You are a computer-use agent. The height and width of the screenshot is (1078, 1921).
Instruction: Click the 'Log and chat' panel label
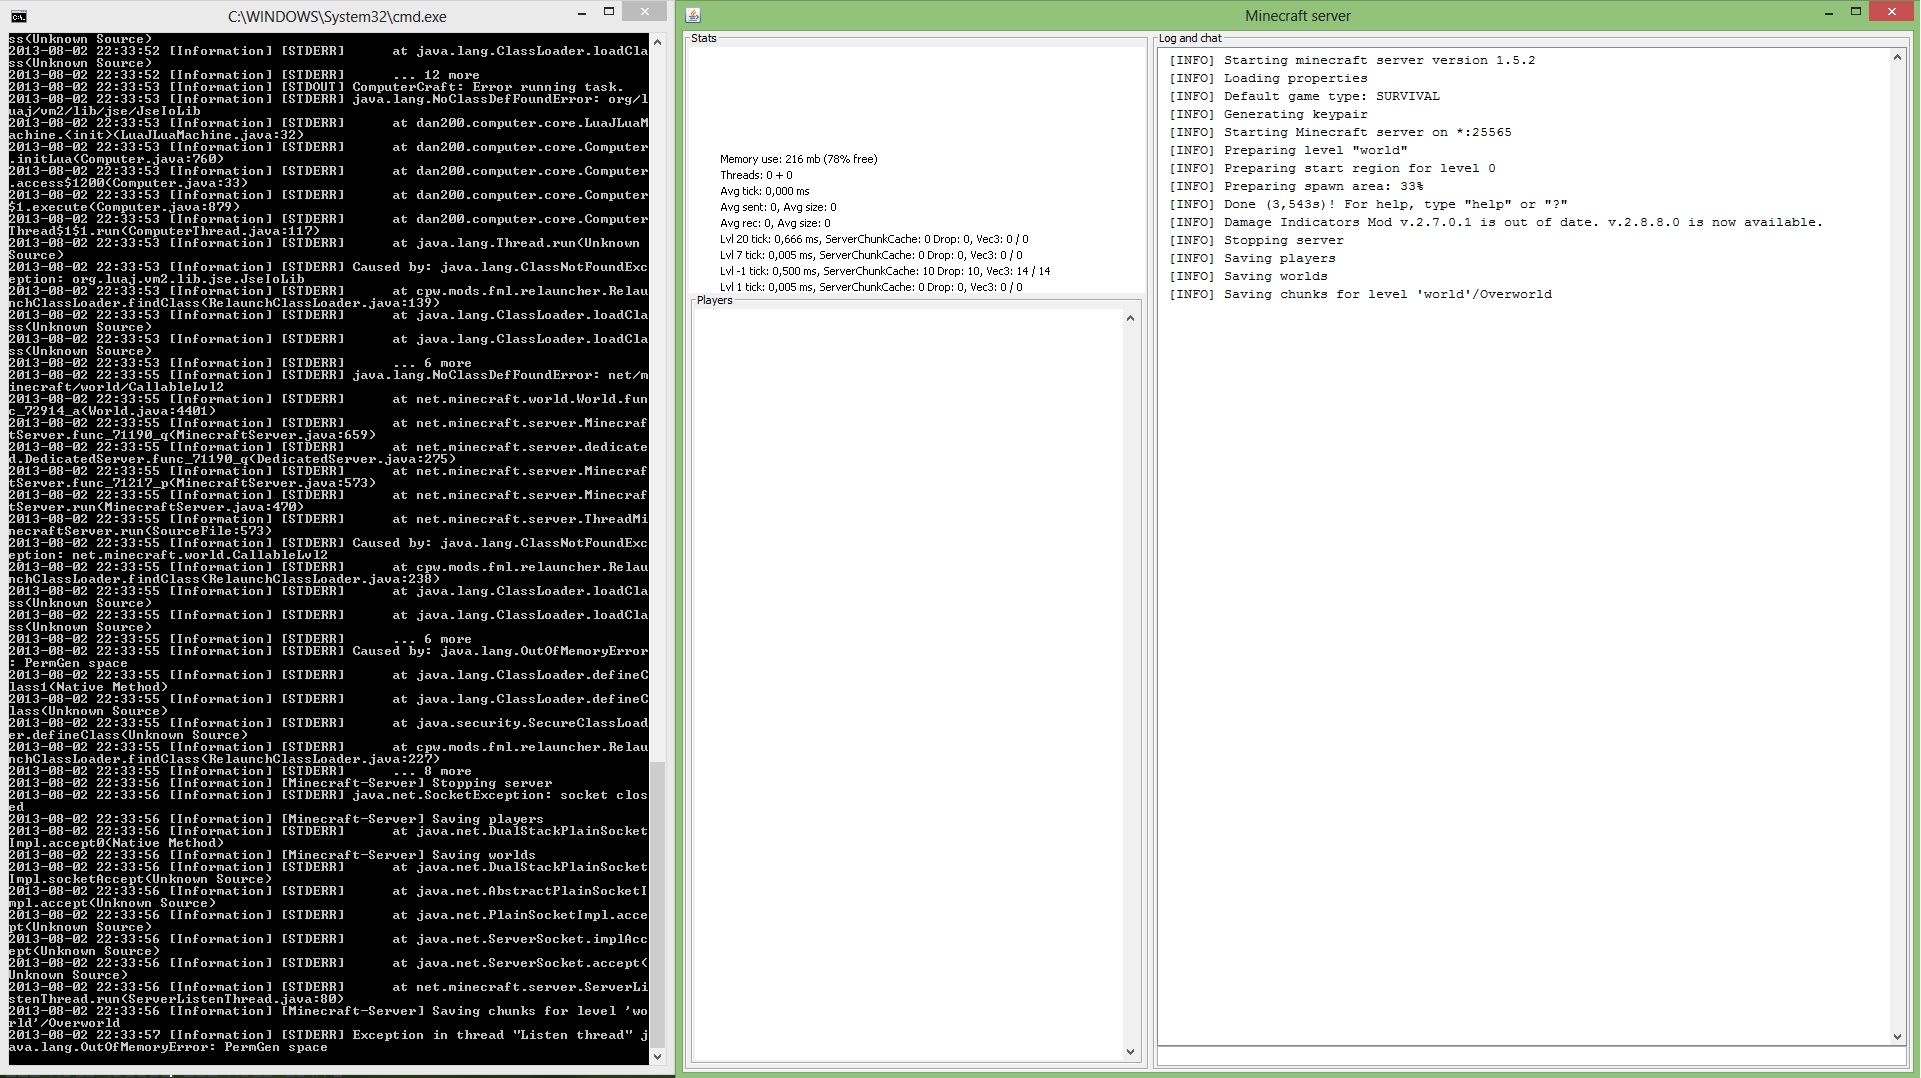1190,39
